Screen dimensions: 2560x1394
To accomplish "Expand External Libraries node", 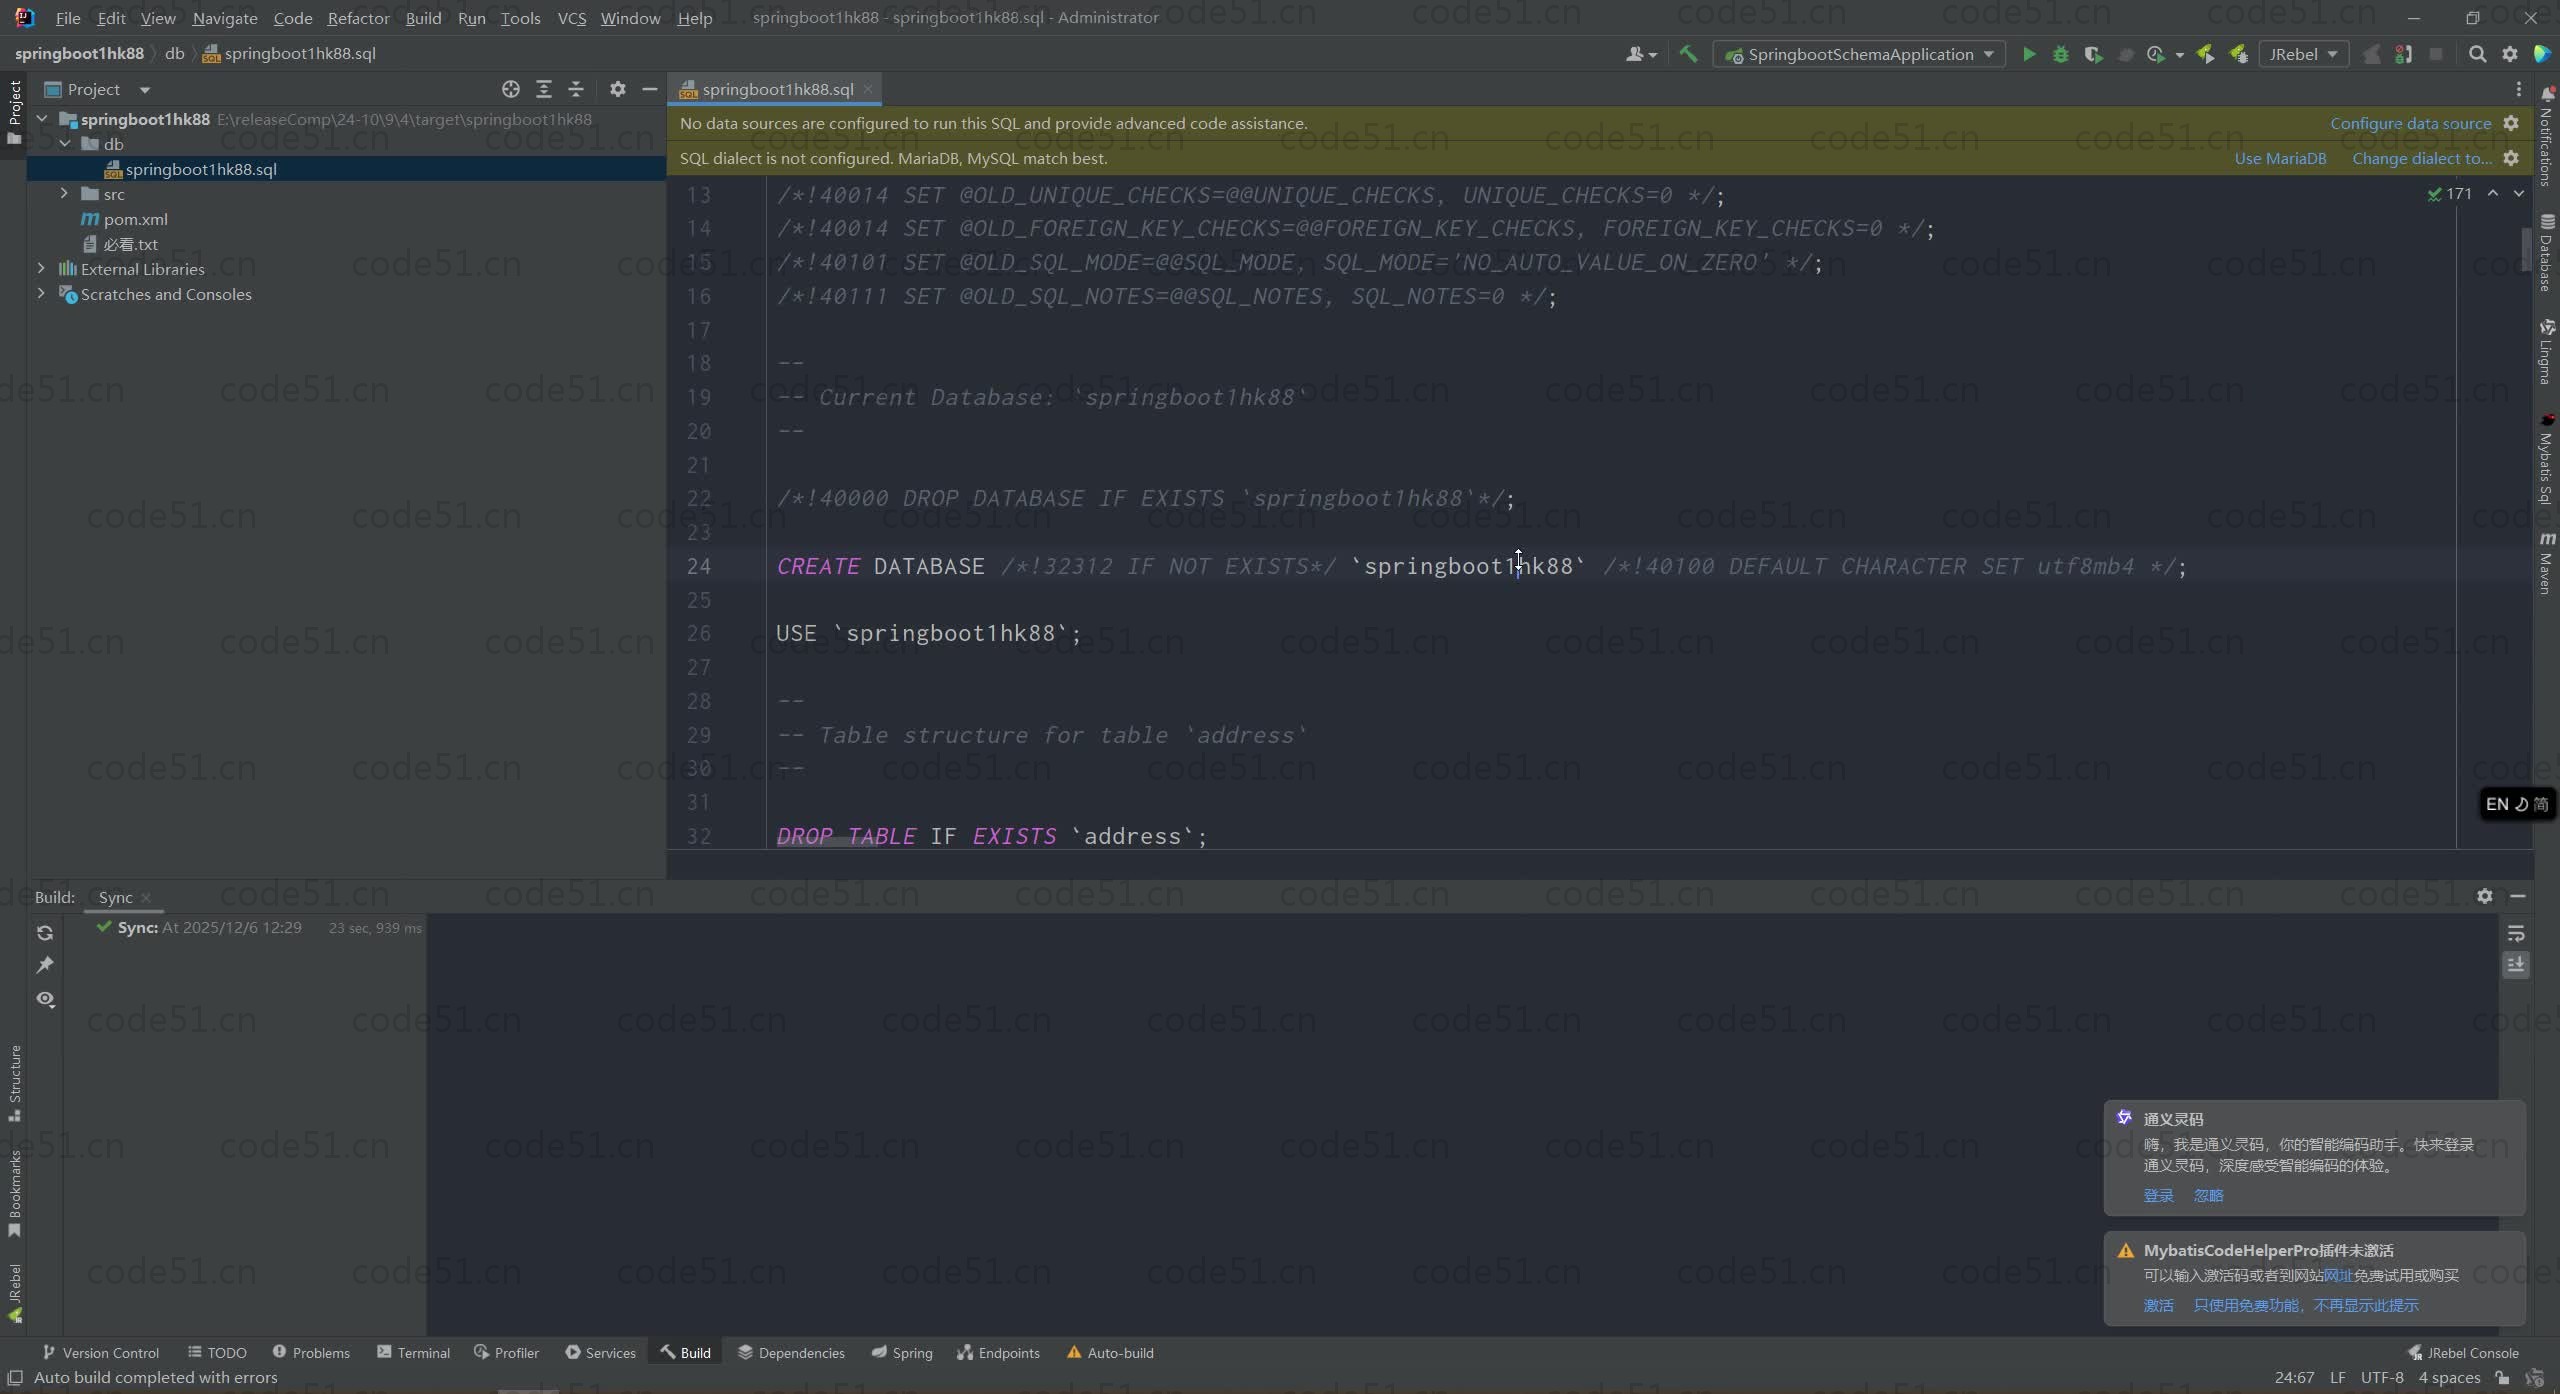I will coord(41,269).
